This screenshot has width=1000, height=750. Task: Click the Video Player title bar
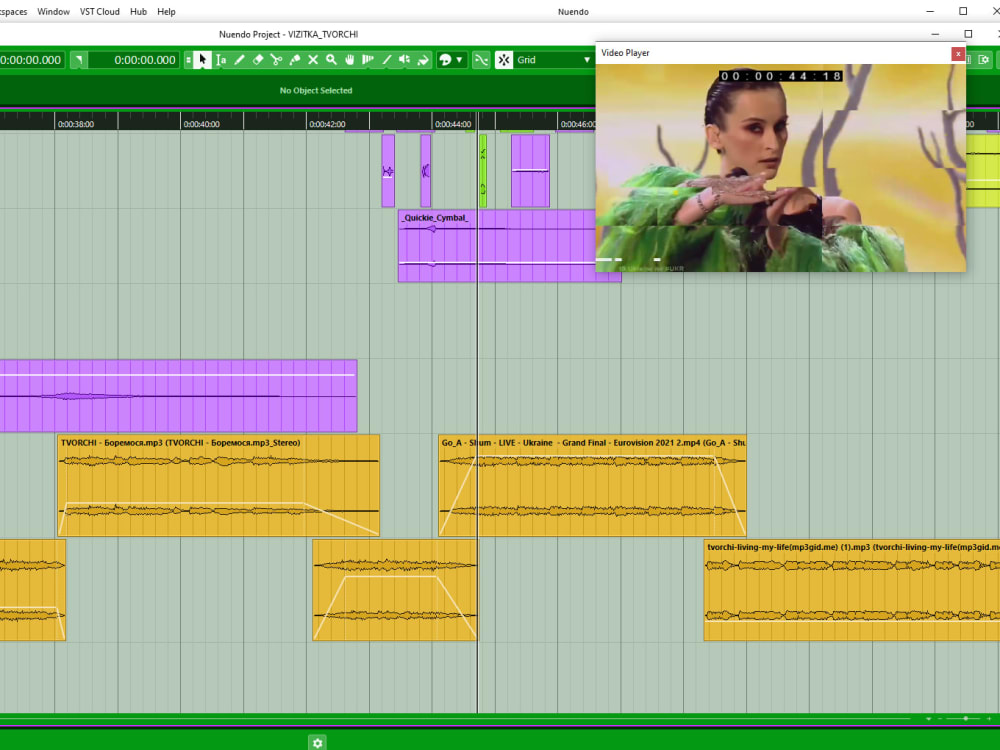tap(773, 53)
